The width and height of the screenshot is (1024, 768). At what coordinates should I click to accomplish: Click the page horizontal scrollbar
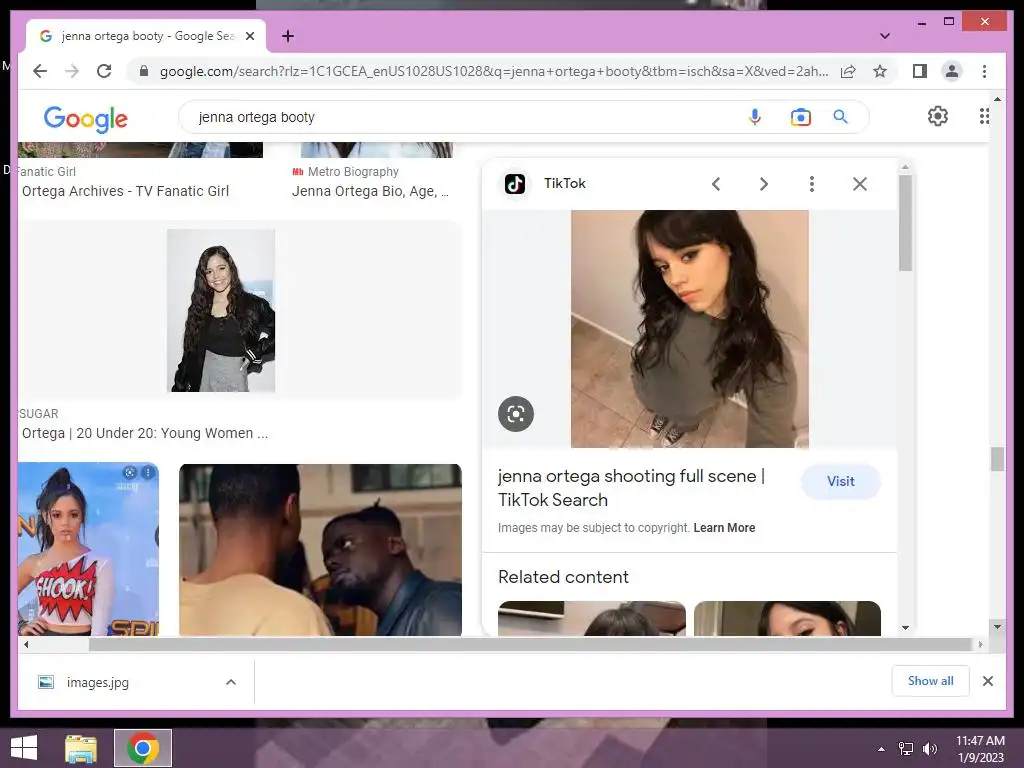[530, 645]
